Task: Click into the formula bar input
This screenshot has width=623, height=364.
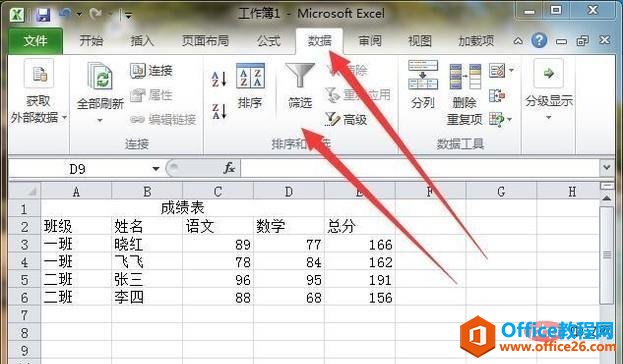Action: [x=420, y=168]
